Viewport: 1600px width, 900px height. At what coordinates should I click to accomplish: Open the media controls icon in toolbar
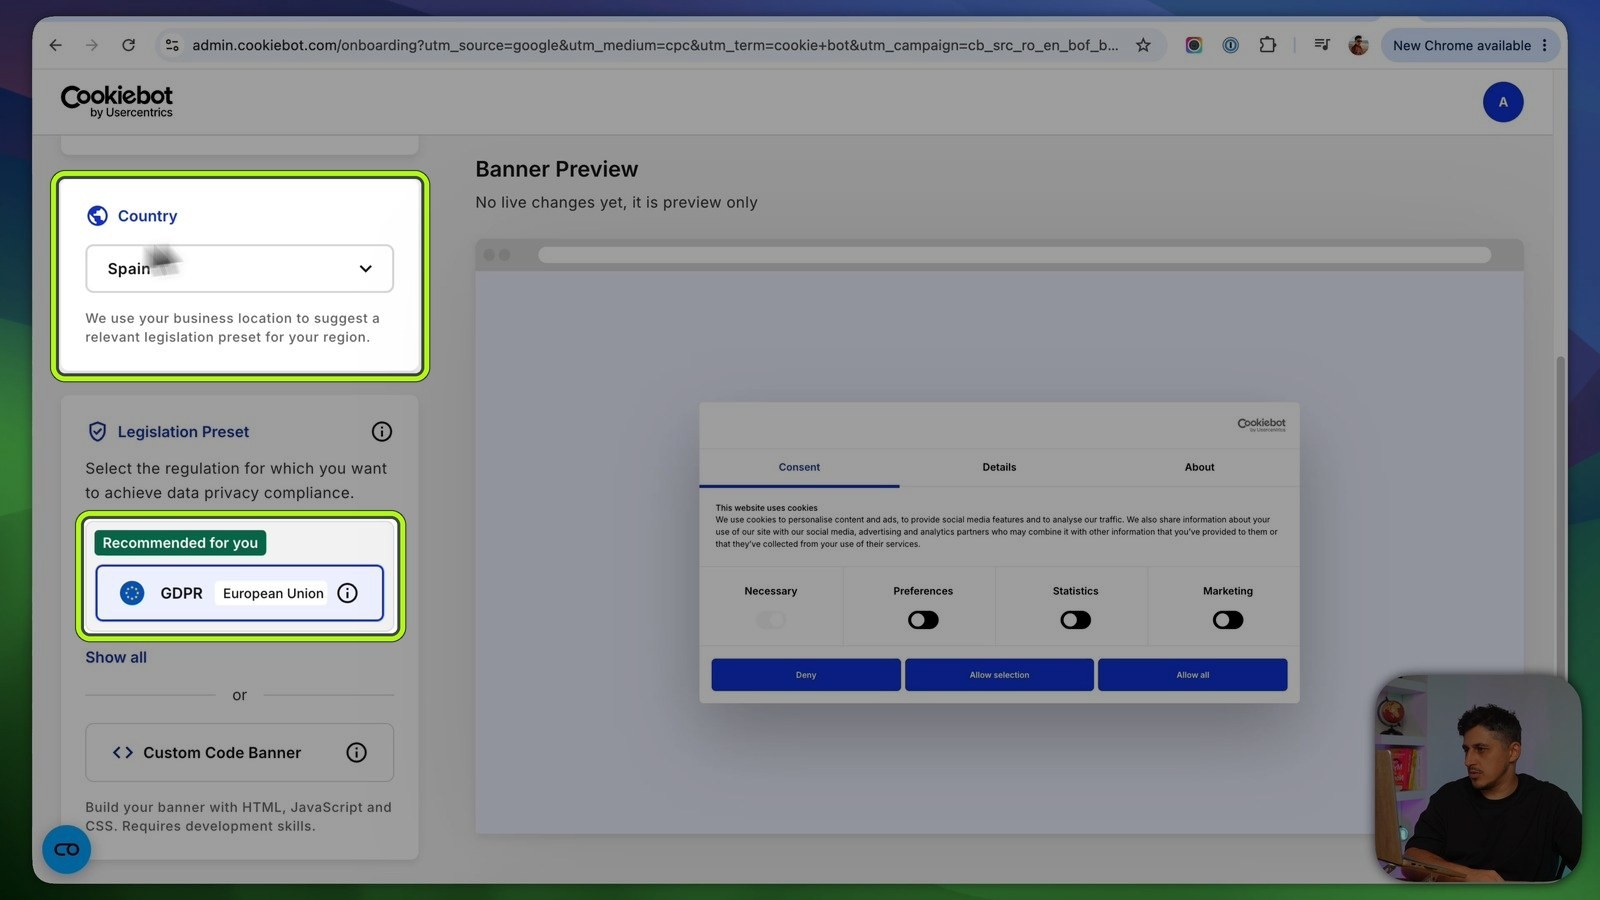pos(1322,45)
